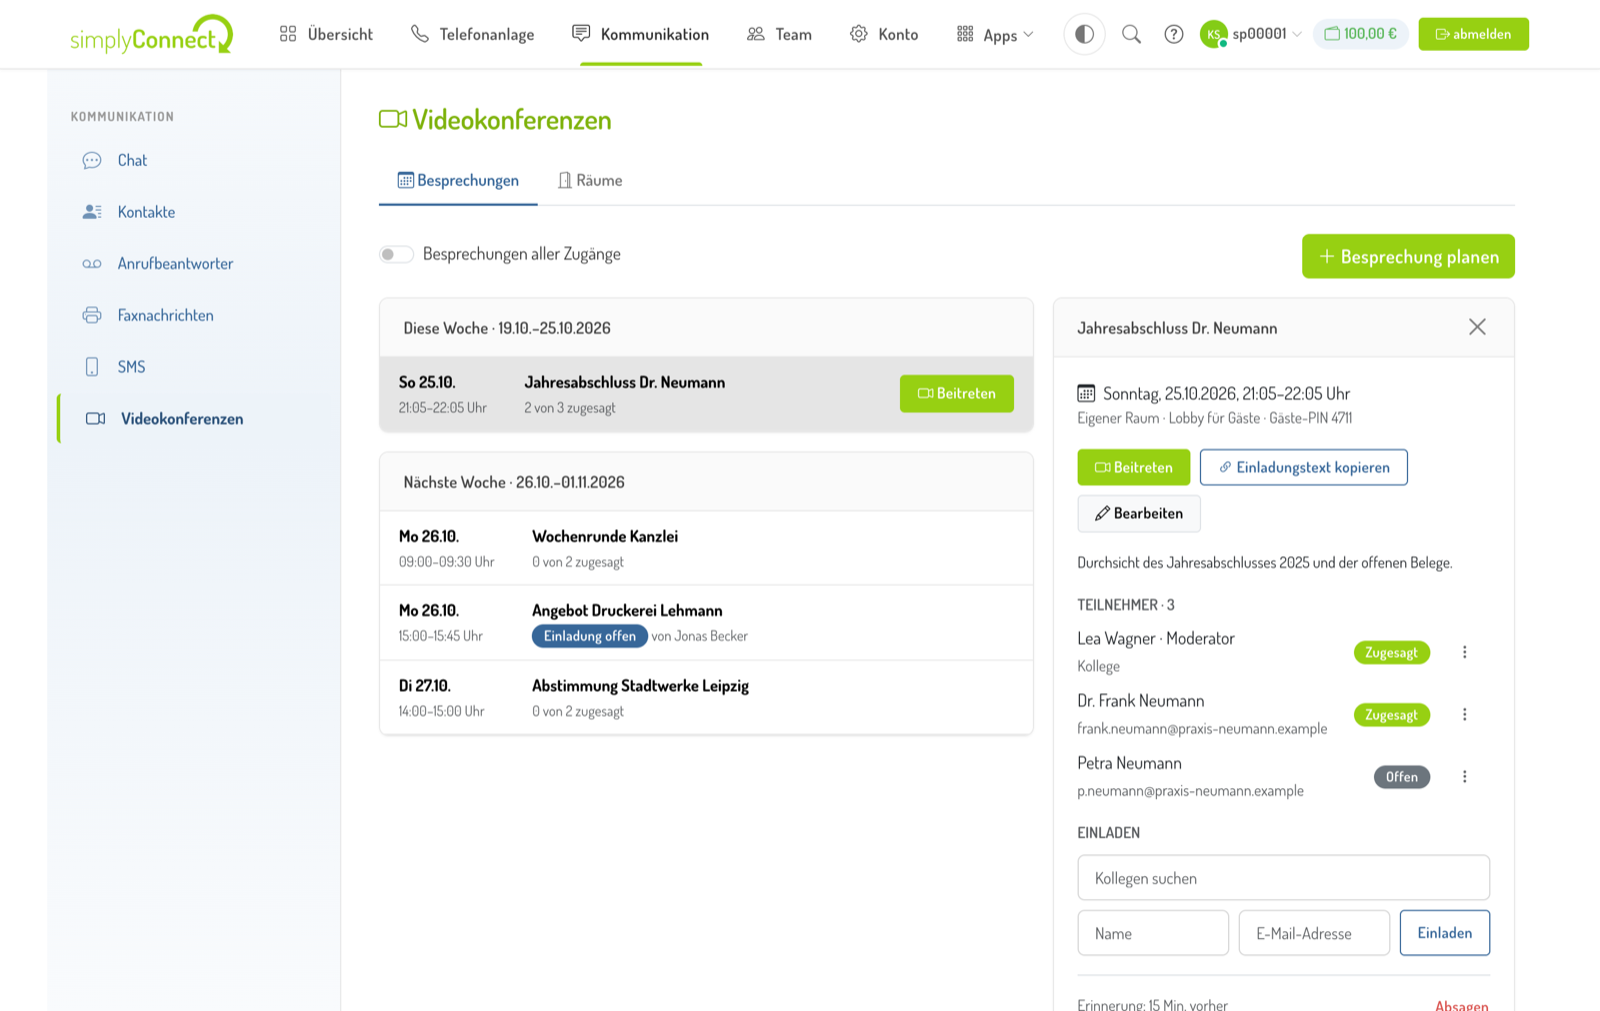Click the simplyConnect logo
The width and height of the screenshot is (1600, 1011).
(151, 34)
